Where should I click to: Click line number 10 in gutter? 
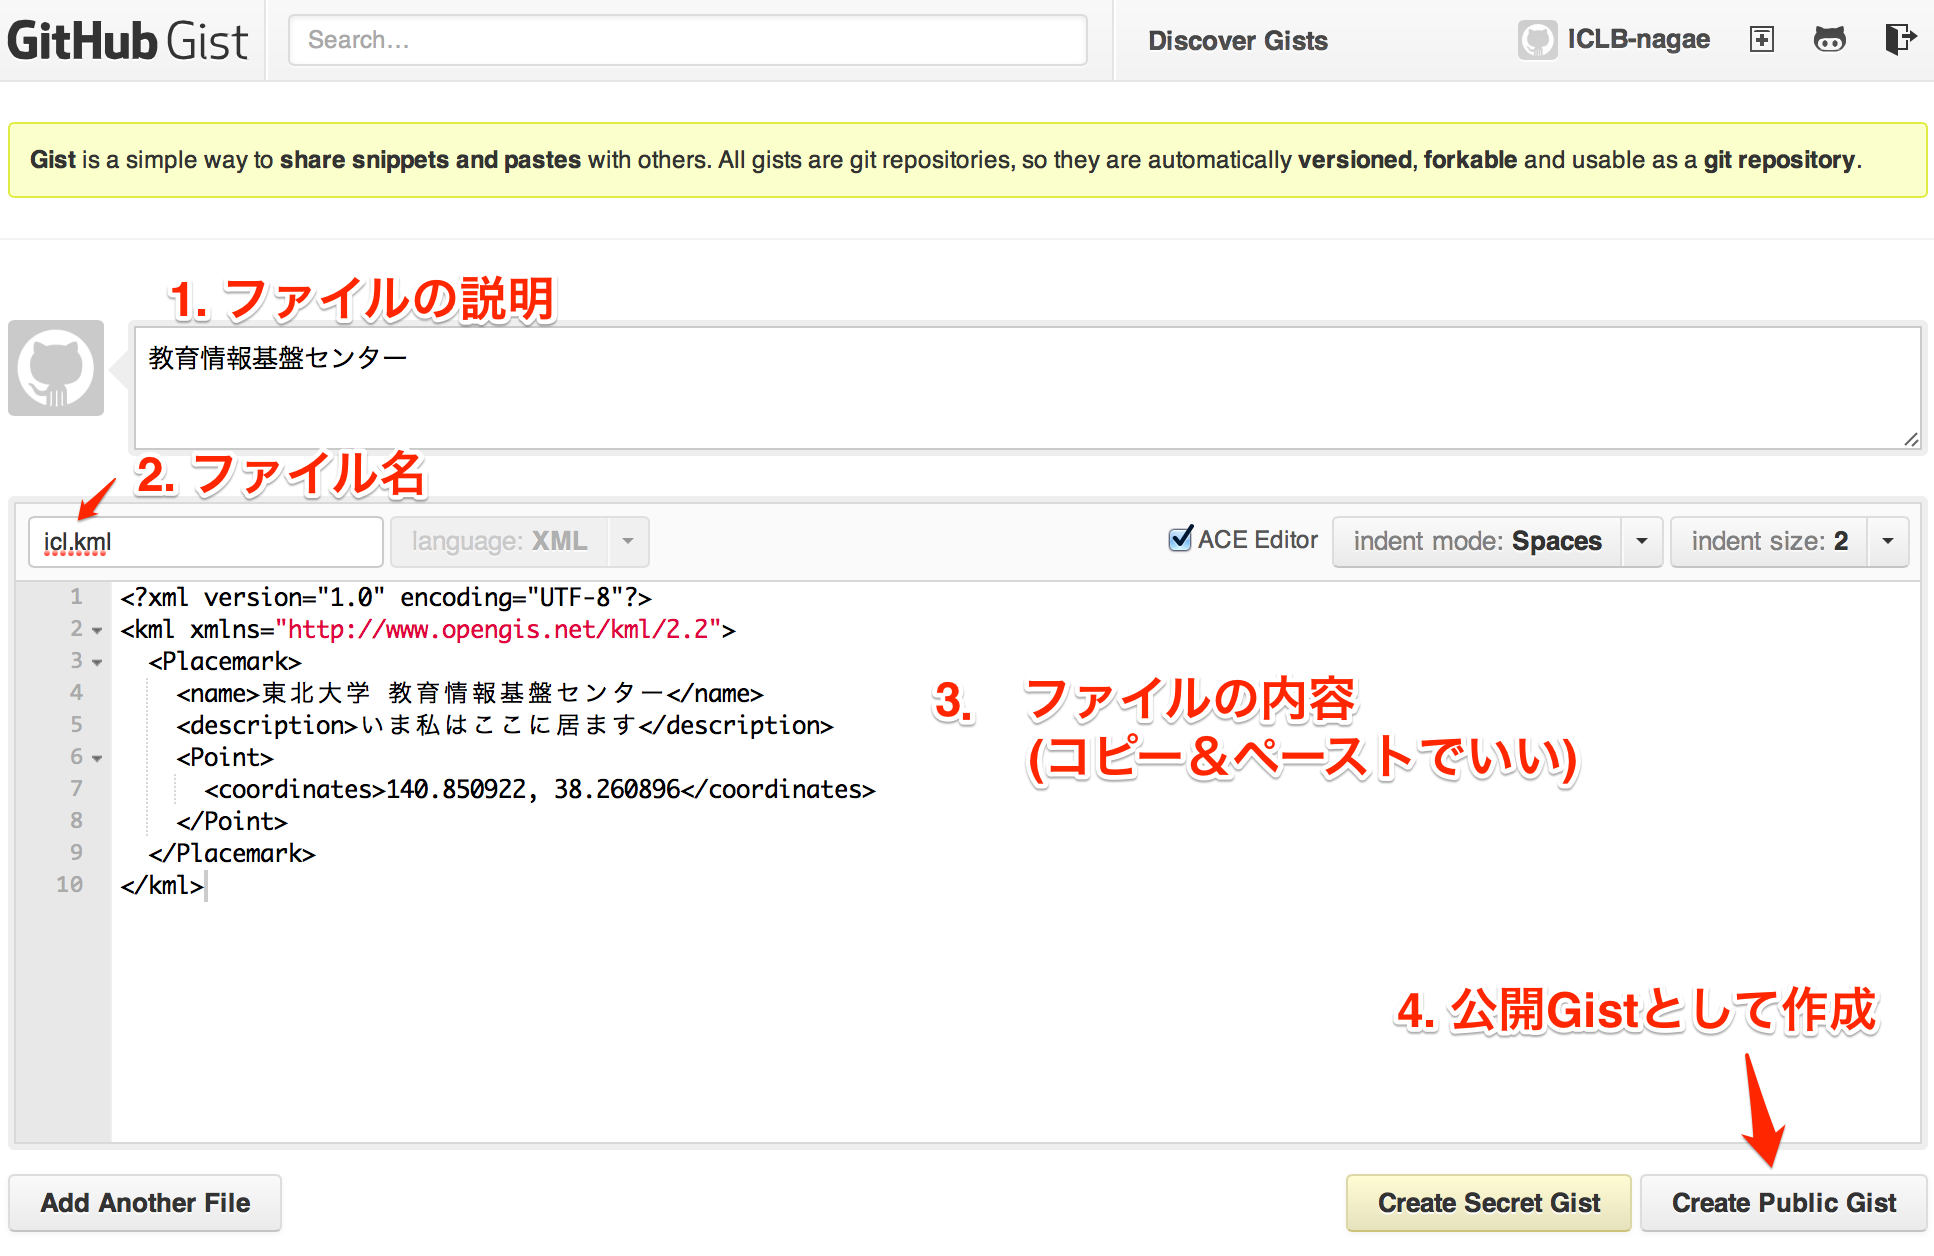tap(70, 885)
